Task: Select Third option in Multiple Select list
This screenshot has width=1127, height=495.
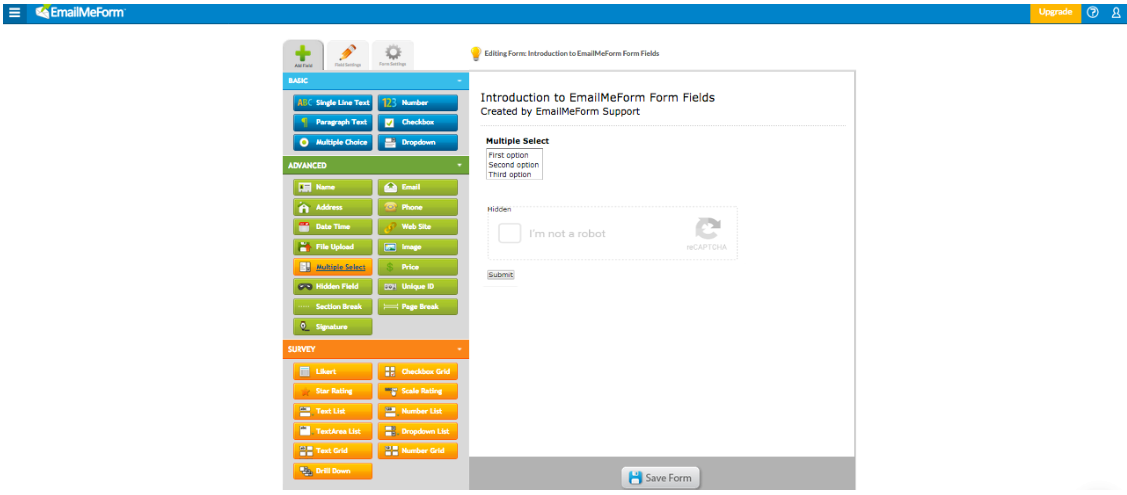Action: click(510, 174)
